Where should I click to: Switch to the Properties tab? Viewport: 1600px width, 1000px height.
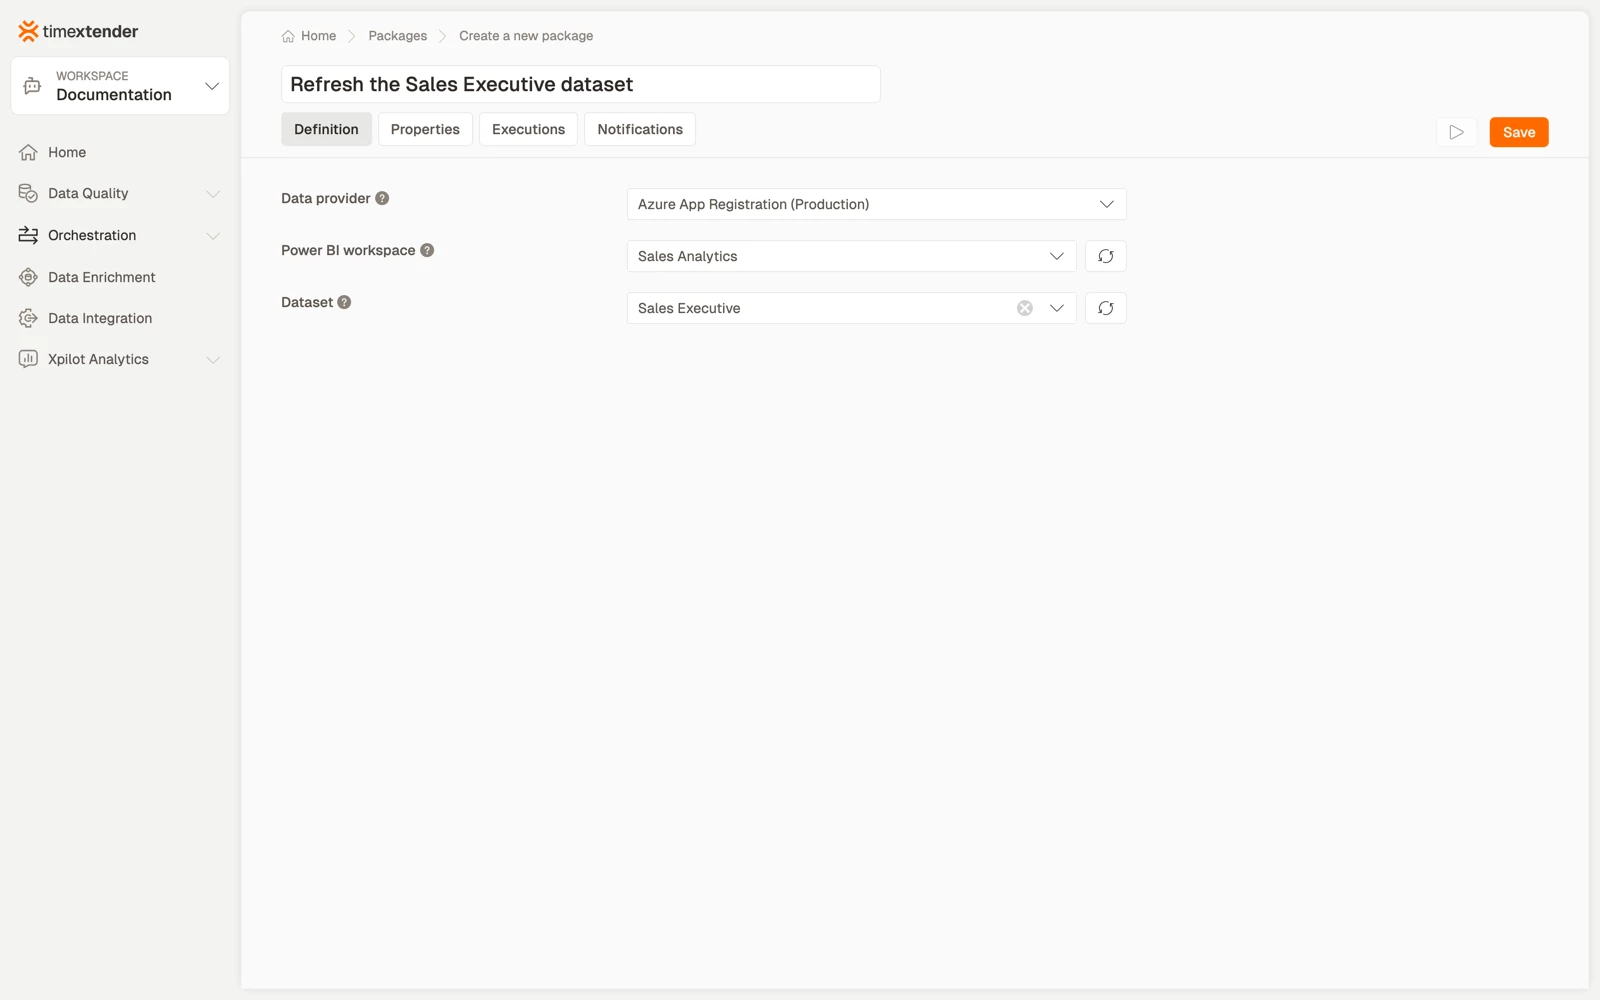click(x=425, y=129)
